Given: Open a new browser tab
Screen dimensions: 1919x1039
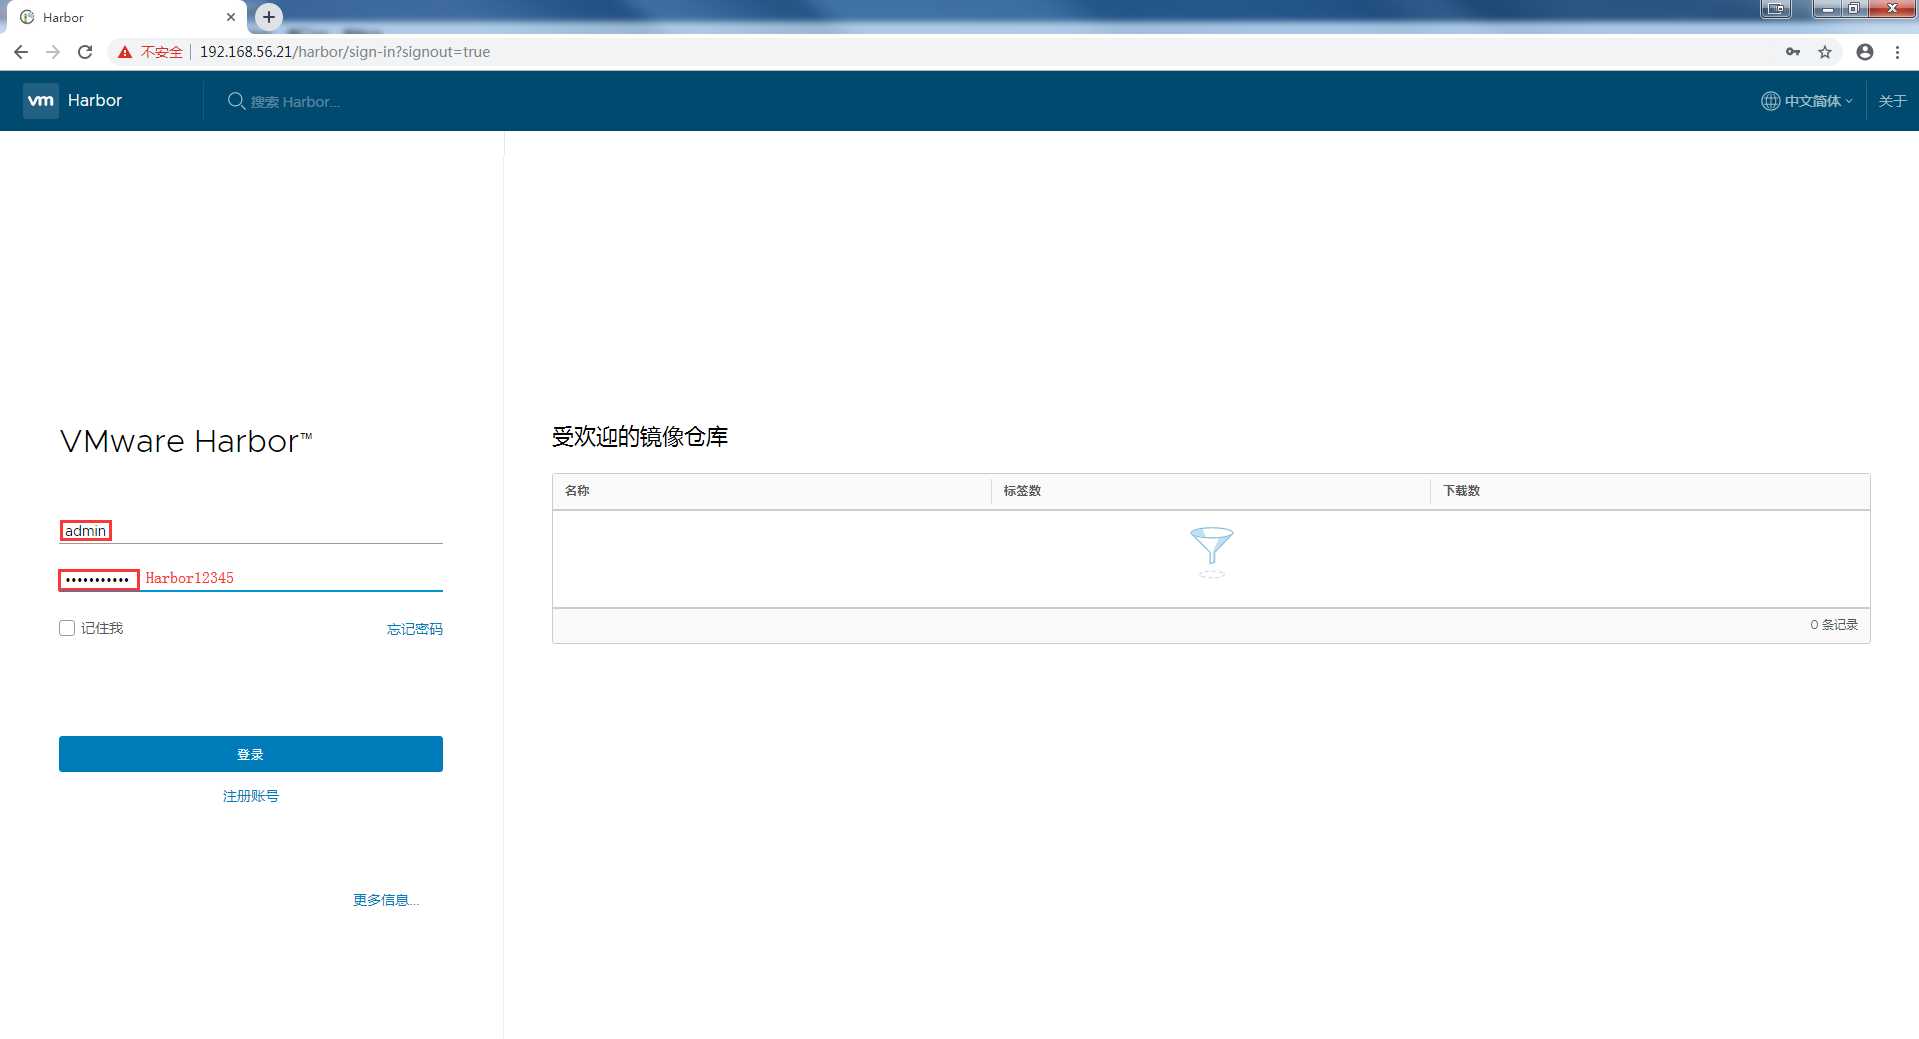Looking at the screenshot, I should [x=269, y=17].
